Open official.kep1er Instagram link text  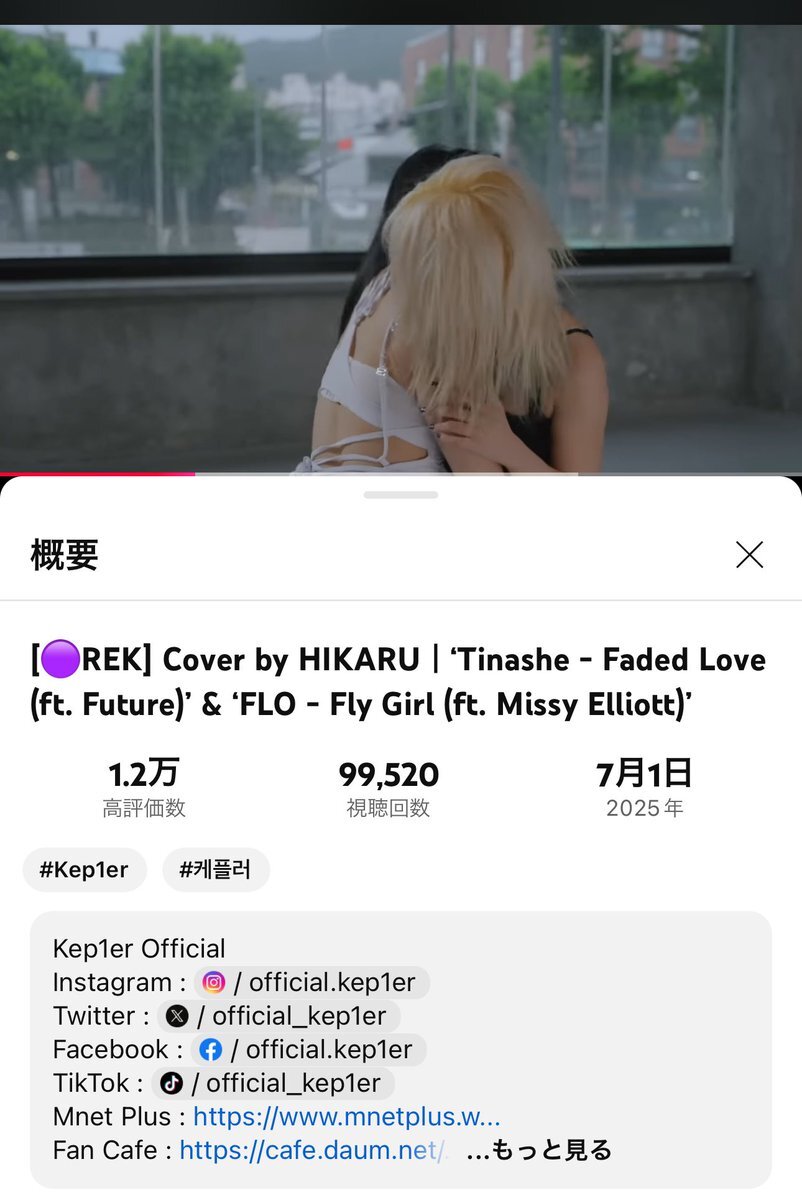click(332, 982)
